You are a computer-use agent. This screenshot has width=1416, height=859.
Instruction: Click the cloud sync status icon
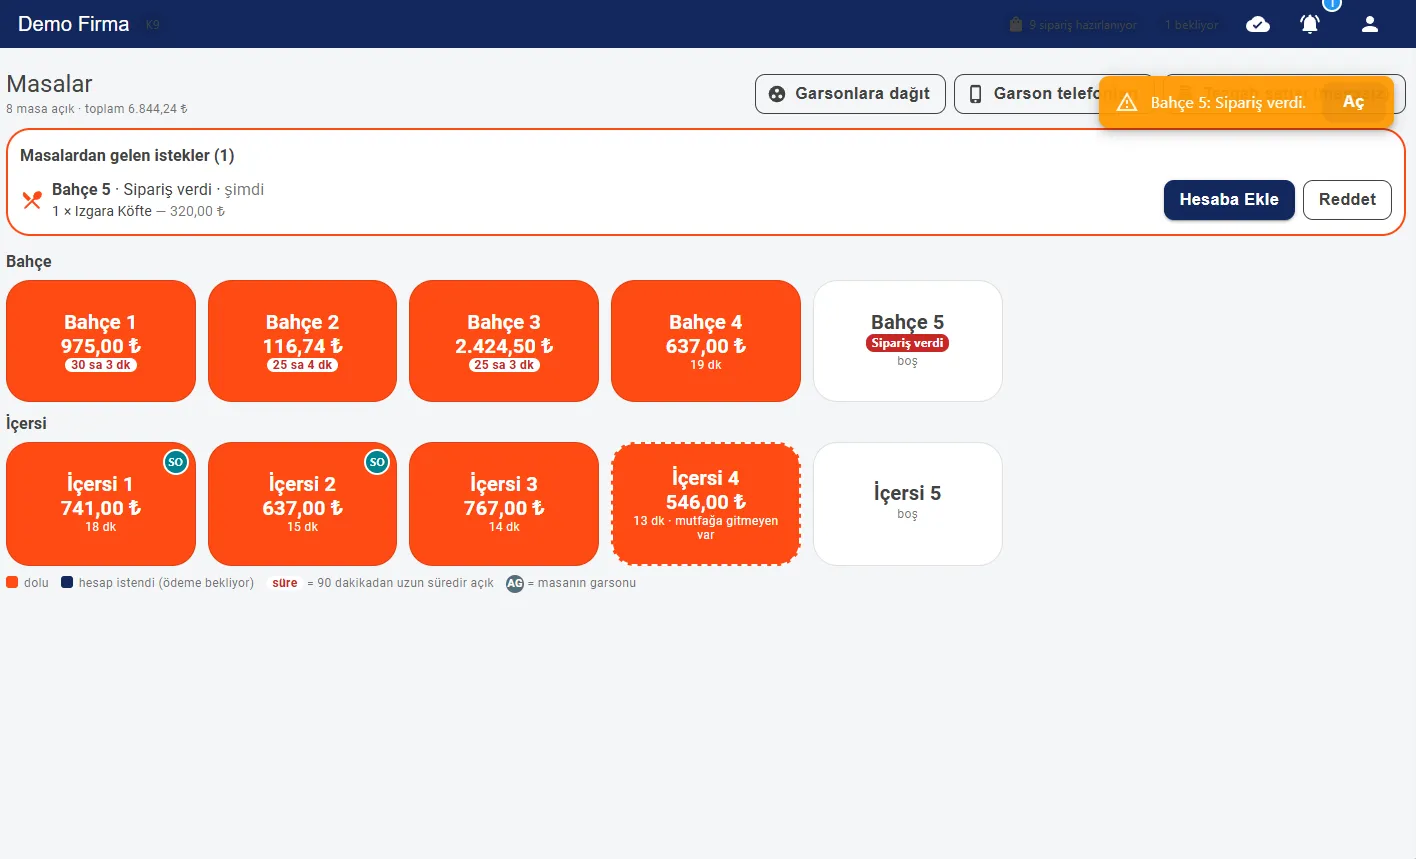[1258, 24]
